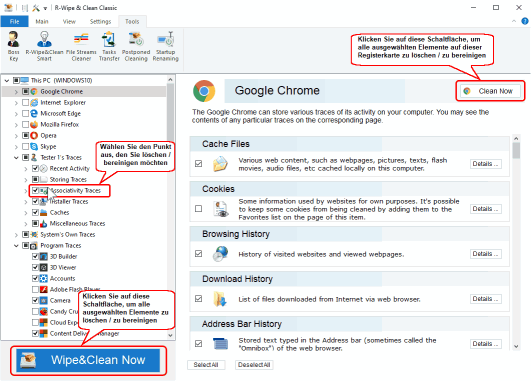Expand the Mozilla Firefox node
The width and height of the screenshot is (531, 381).
pyautogui.click(x=16, y=125)
